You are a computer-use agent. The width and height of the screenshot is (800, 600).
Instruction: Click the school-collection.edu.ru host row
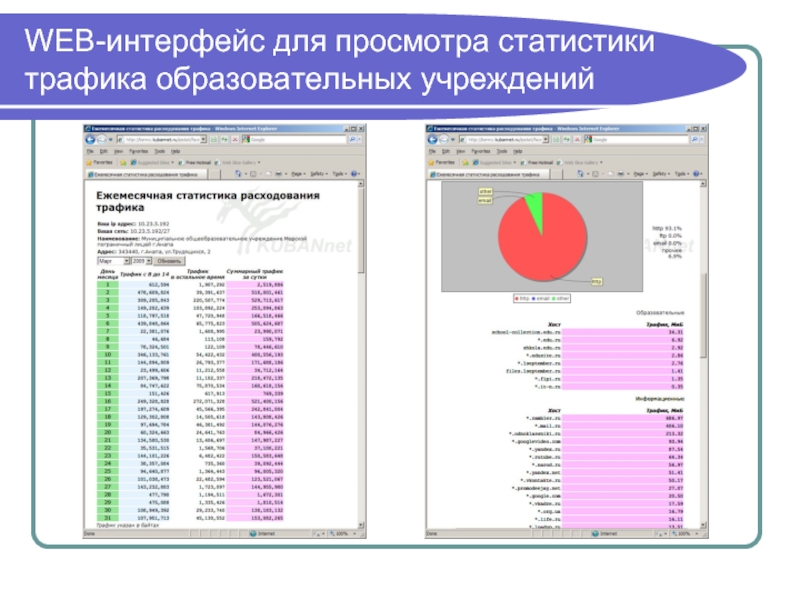586,332
